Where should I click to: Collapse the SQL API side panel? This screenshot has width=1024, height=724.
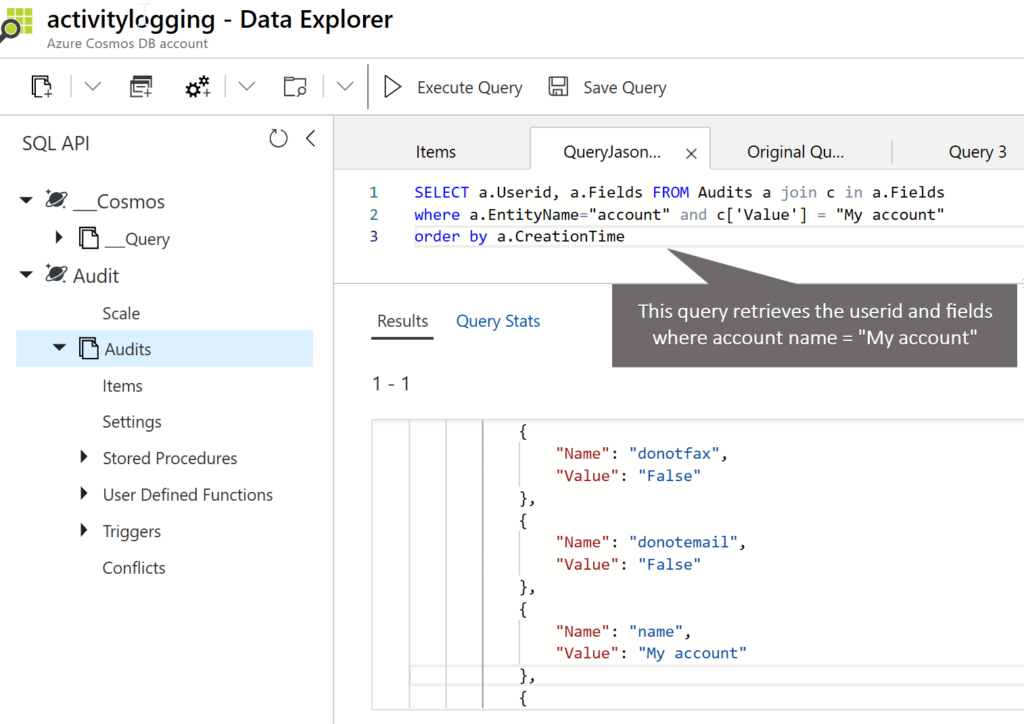310,139
